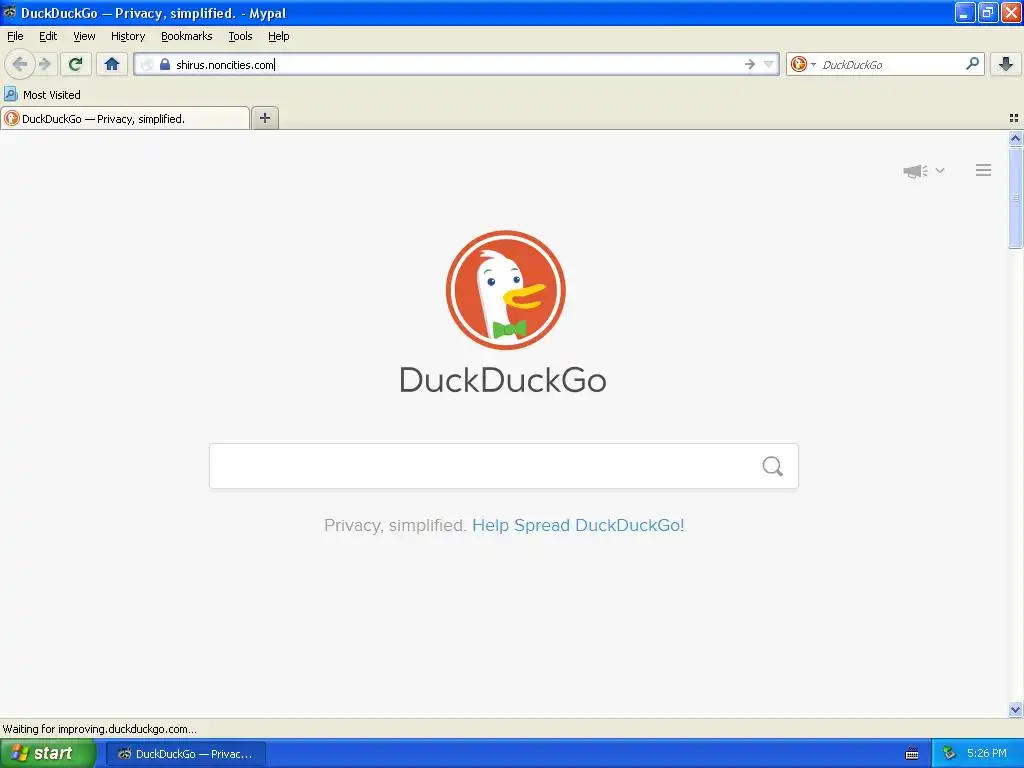
Task: Click the scrollbar down arrow
Action: (x=1015, y=709)
